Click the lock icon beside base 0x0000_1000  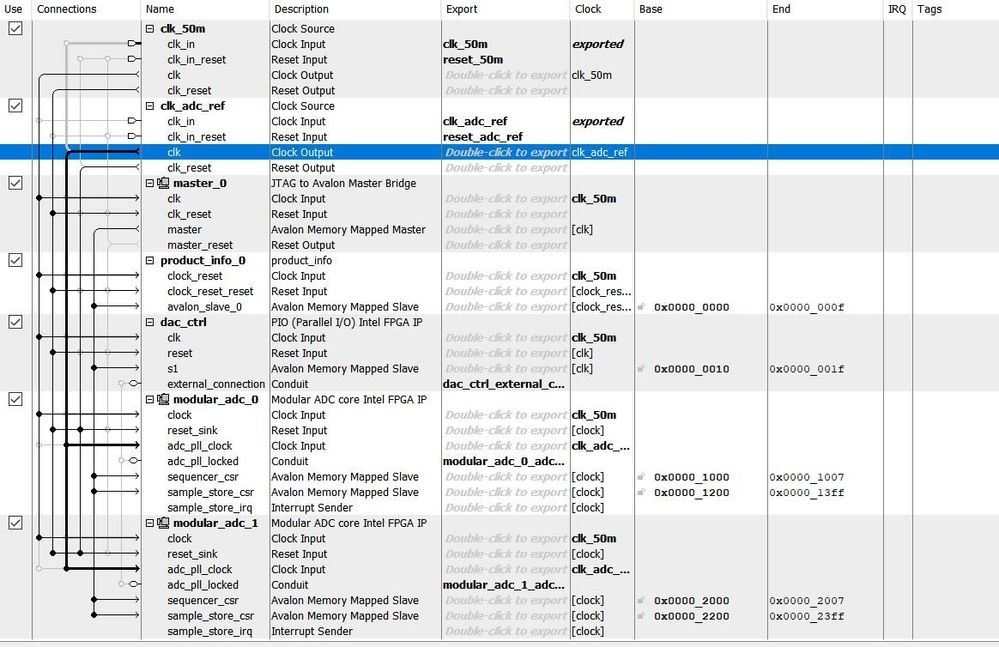pos(642,476)
